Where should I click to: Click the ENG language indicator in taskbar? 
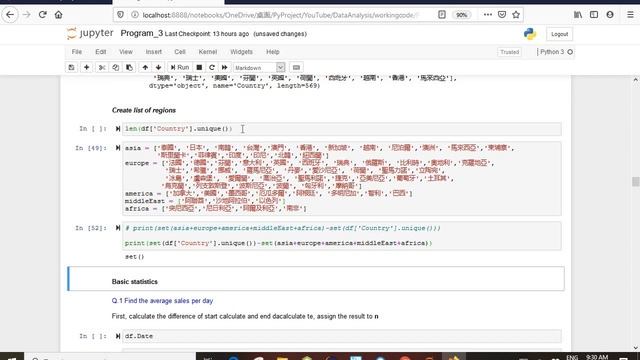(572, 357)
